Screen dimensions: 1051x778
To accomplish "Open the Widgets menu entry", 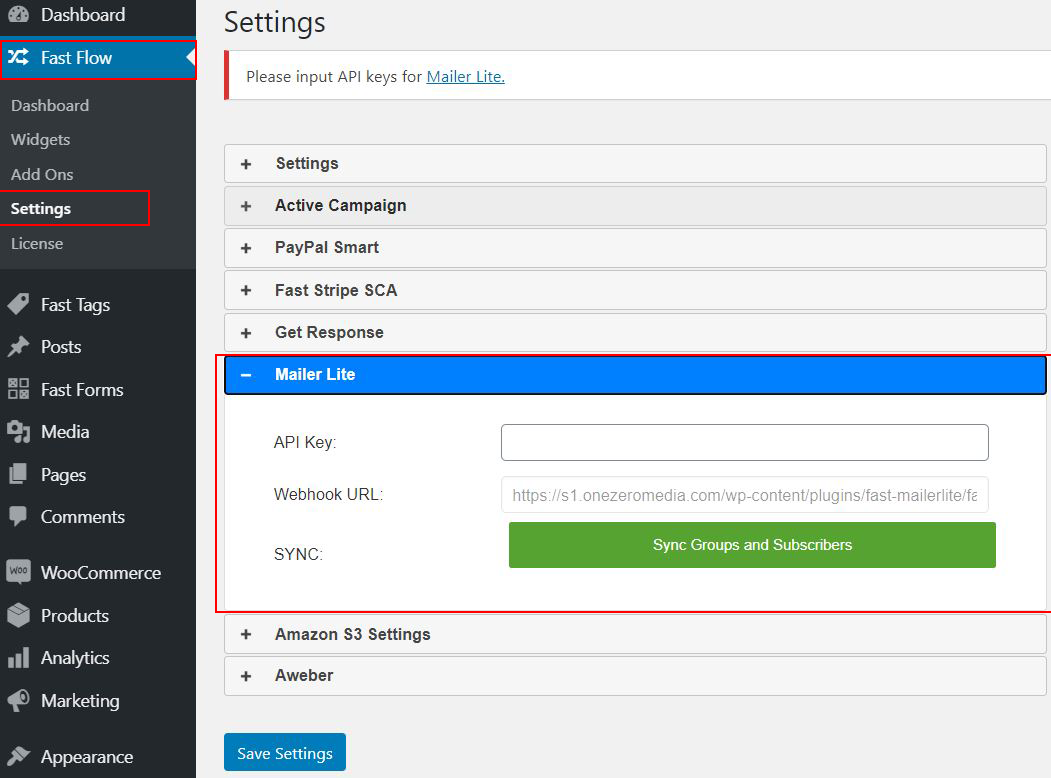I will [41, 139].
